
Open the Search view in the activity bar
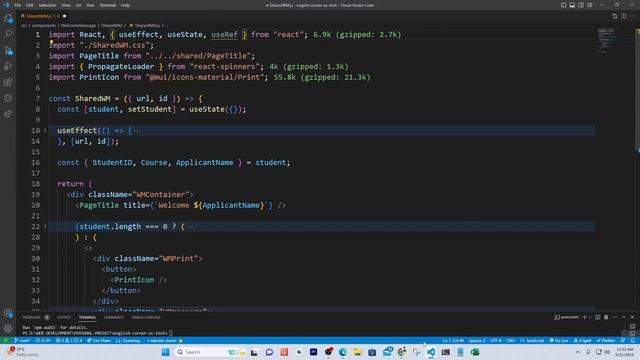[8, 34]
